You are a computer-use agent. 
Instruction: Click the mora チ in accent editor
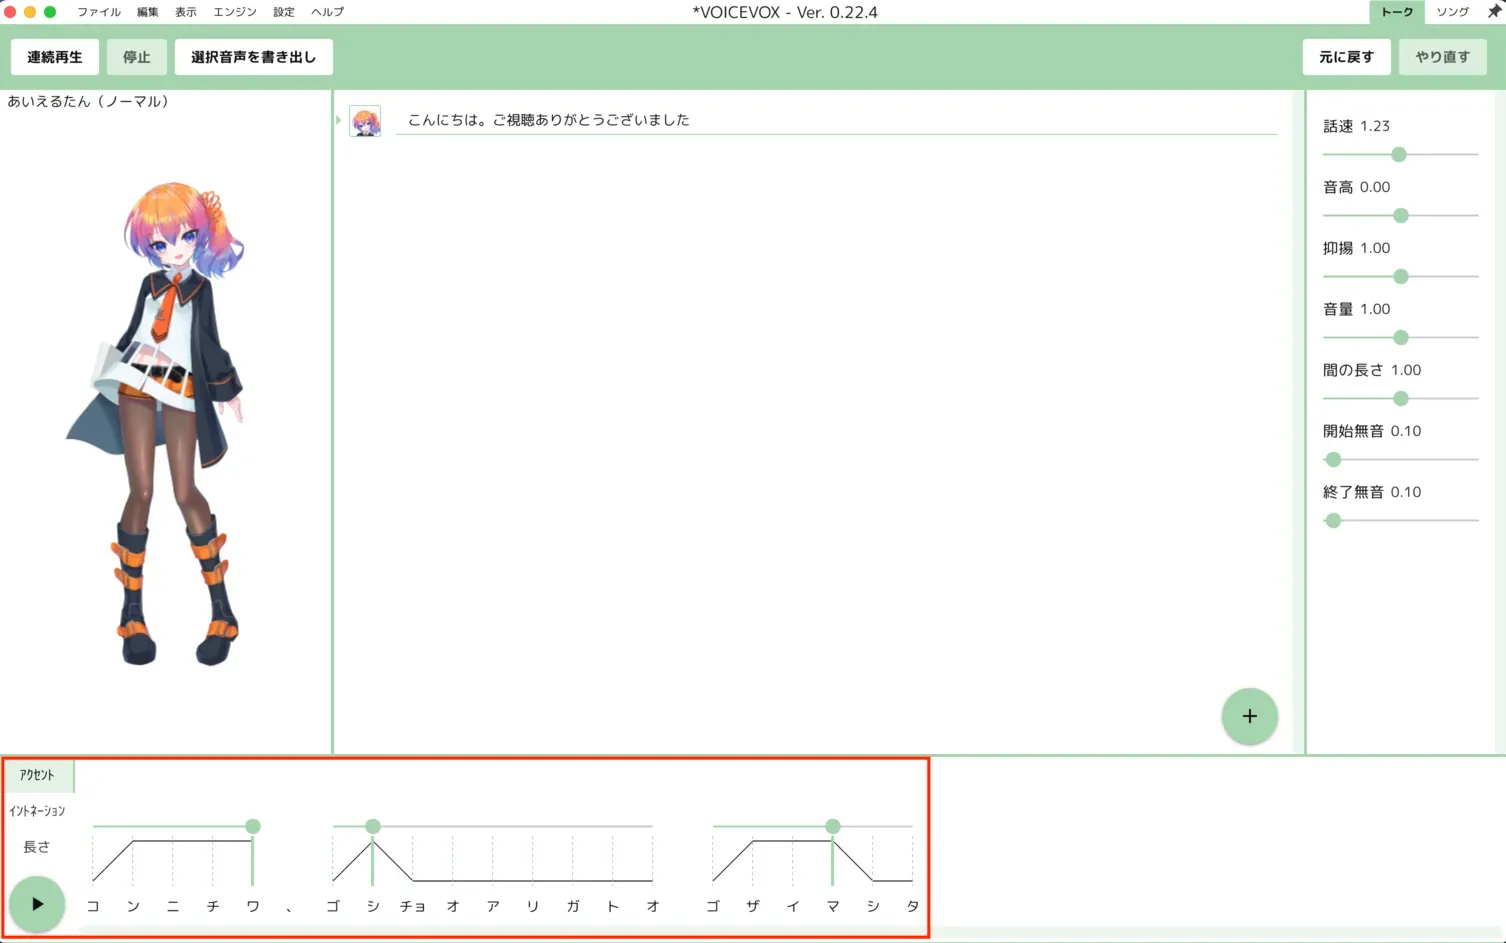click(213, 906)
